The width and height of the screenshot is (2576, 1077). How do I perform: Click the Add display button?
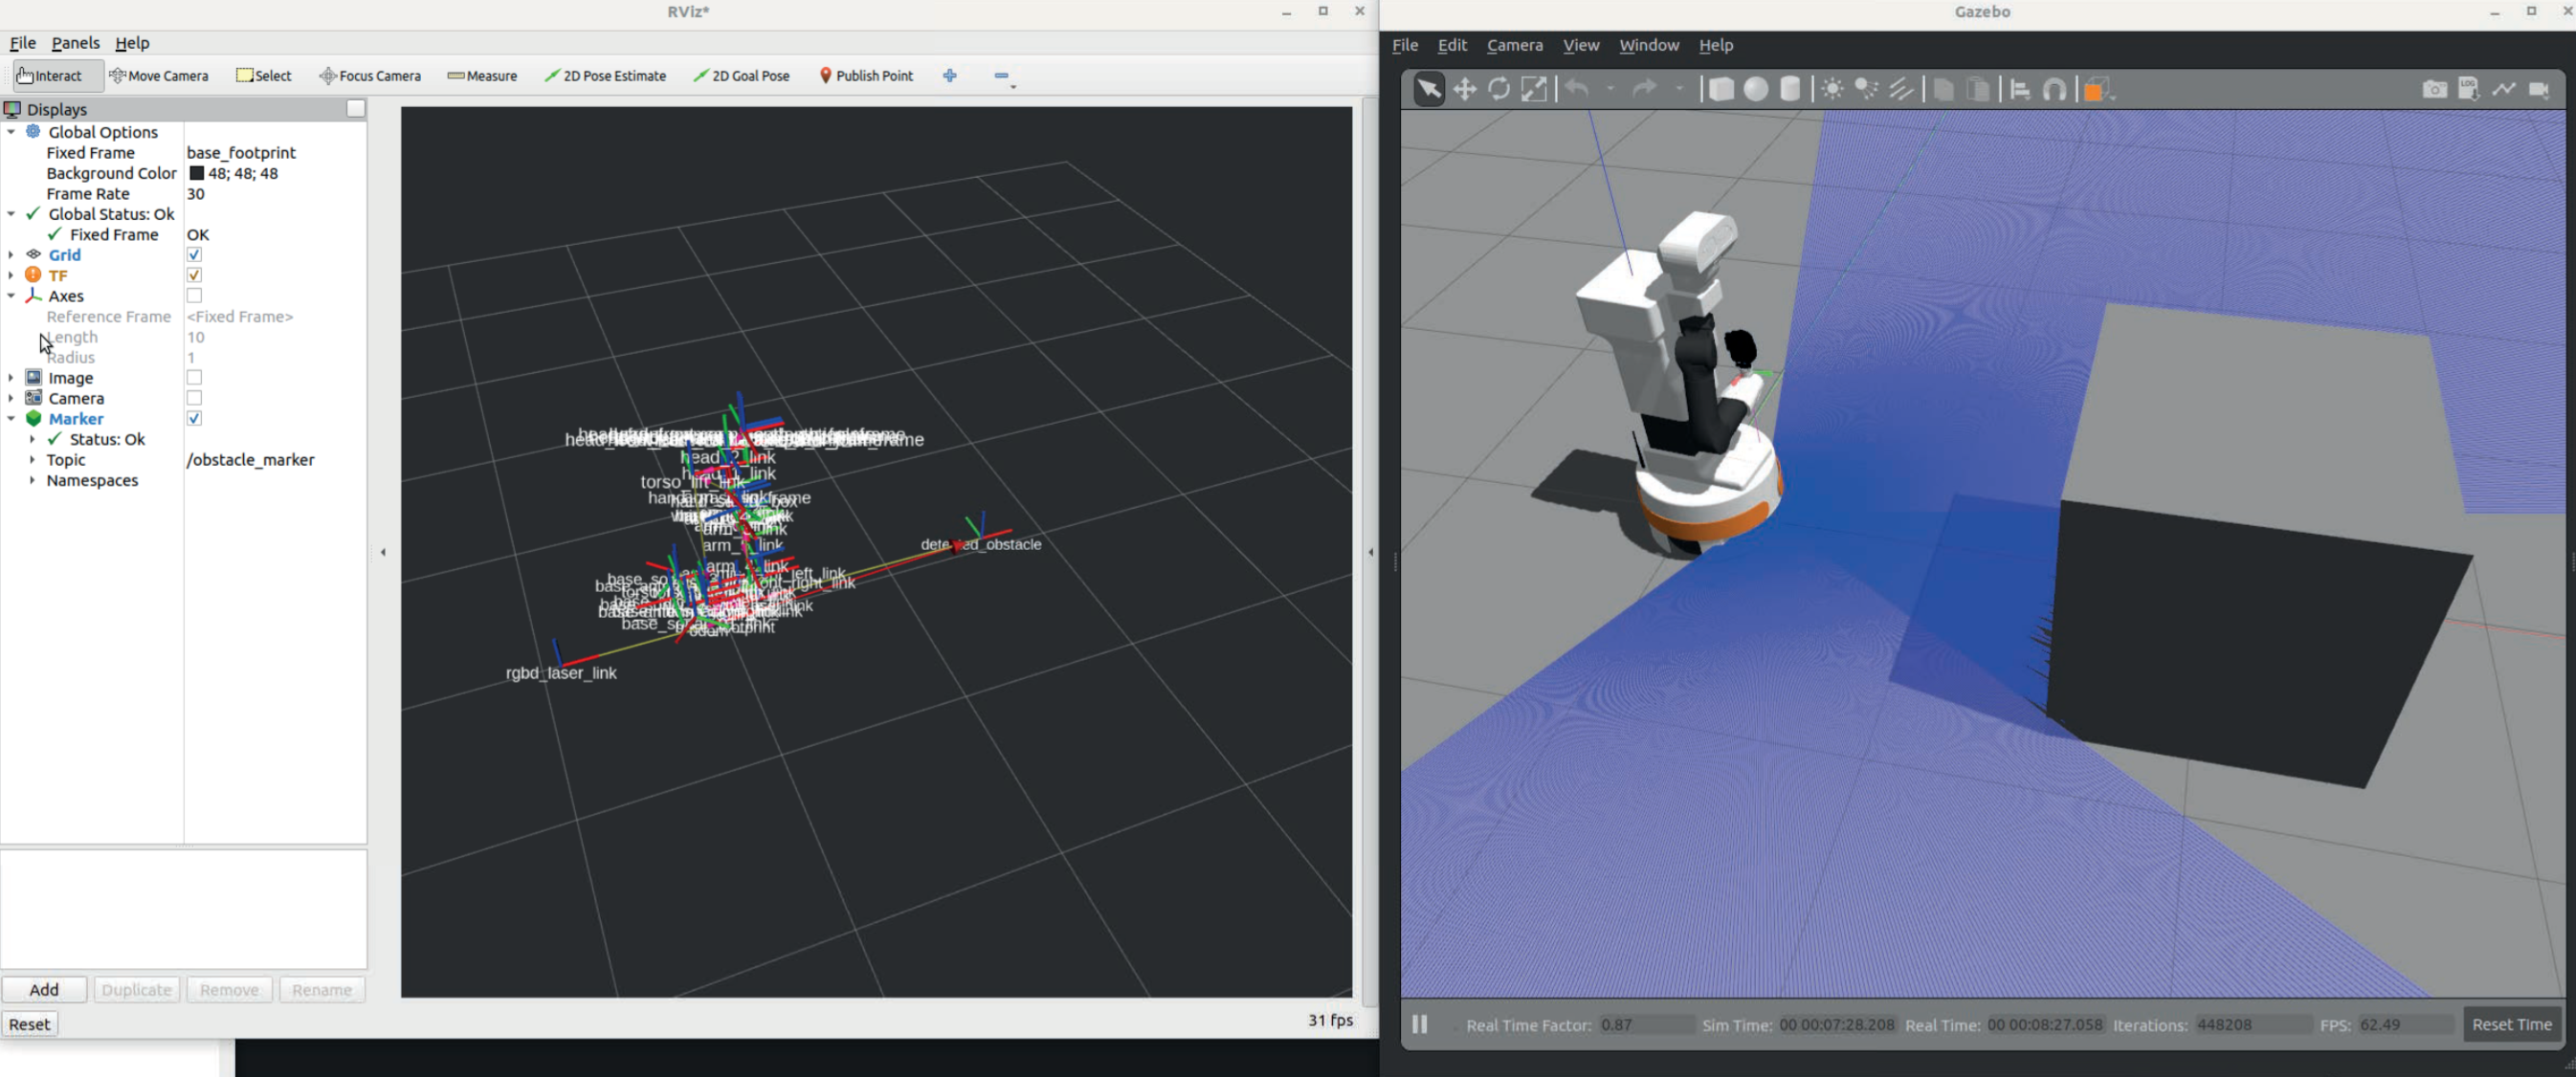pyautogui.click(x=44, y=990)
